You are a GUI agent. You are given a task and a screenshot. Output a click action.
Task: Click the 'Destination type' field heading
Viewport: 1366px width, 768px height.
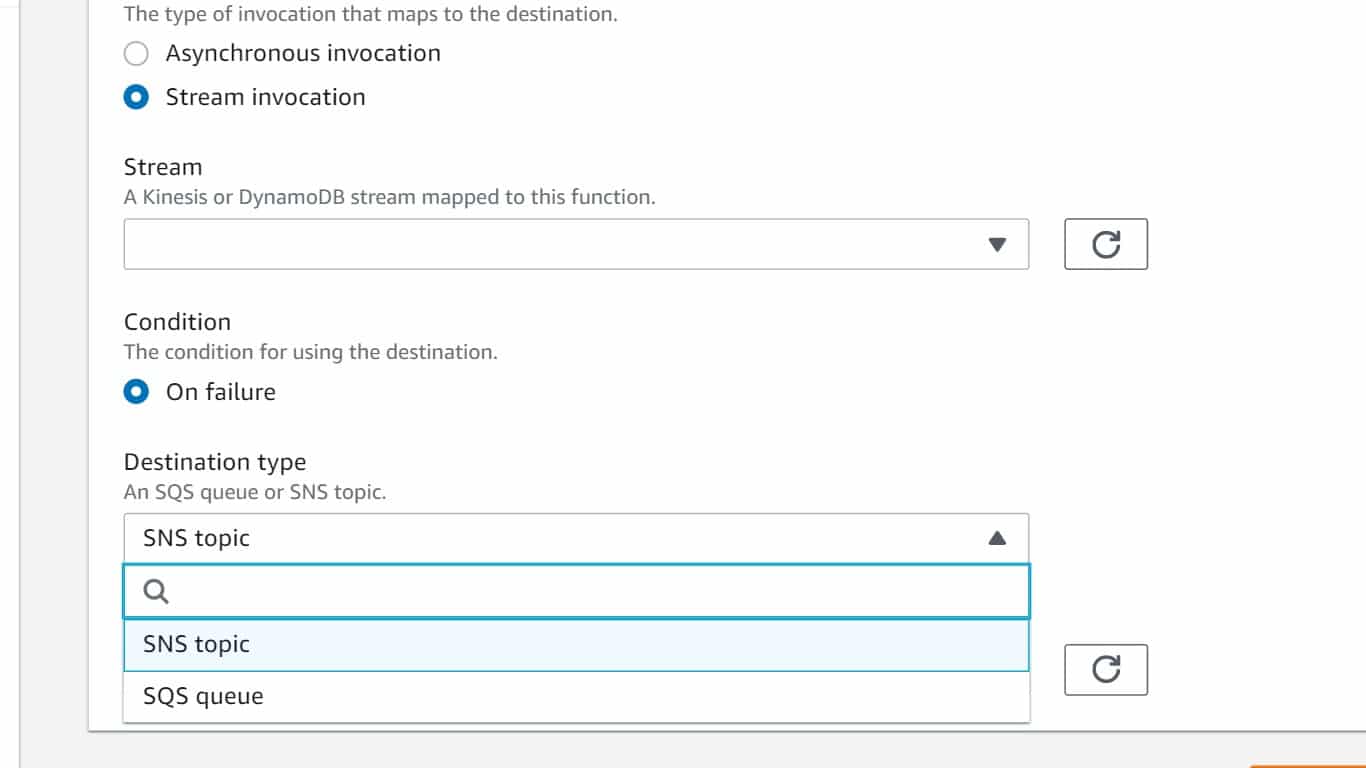(215, 462)
